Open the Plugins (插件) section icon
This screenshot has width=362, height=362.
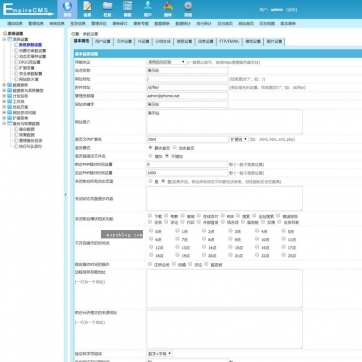(168, 9)
